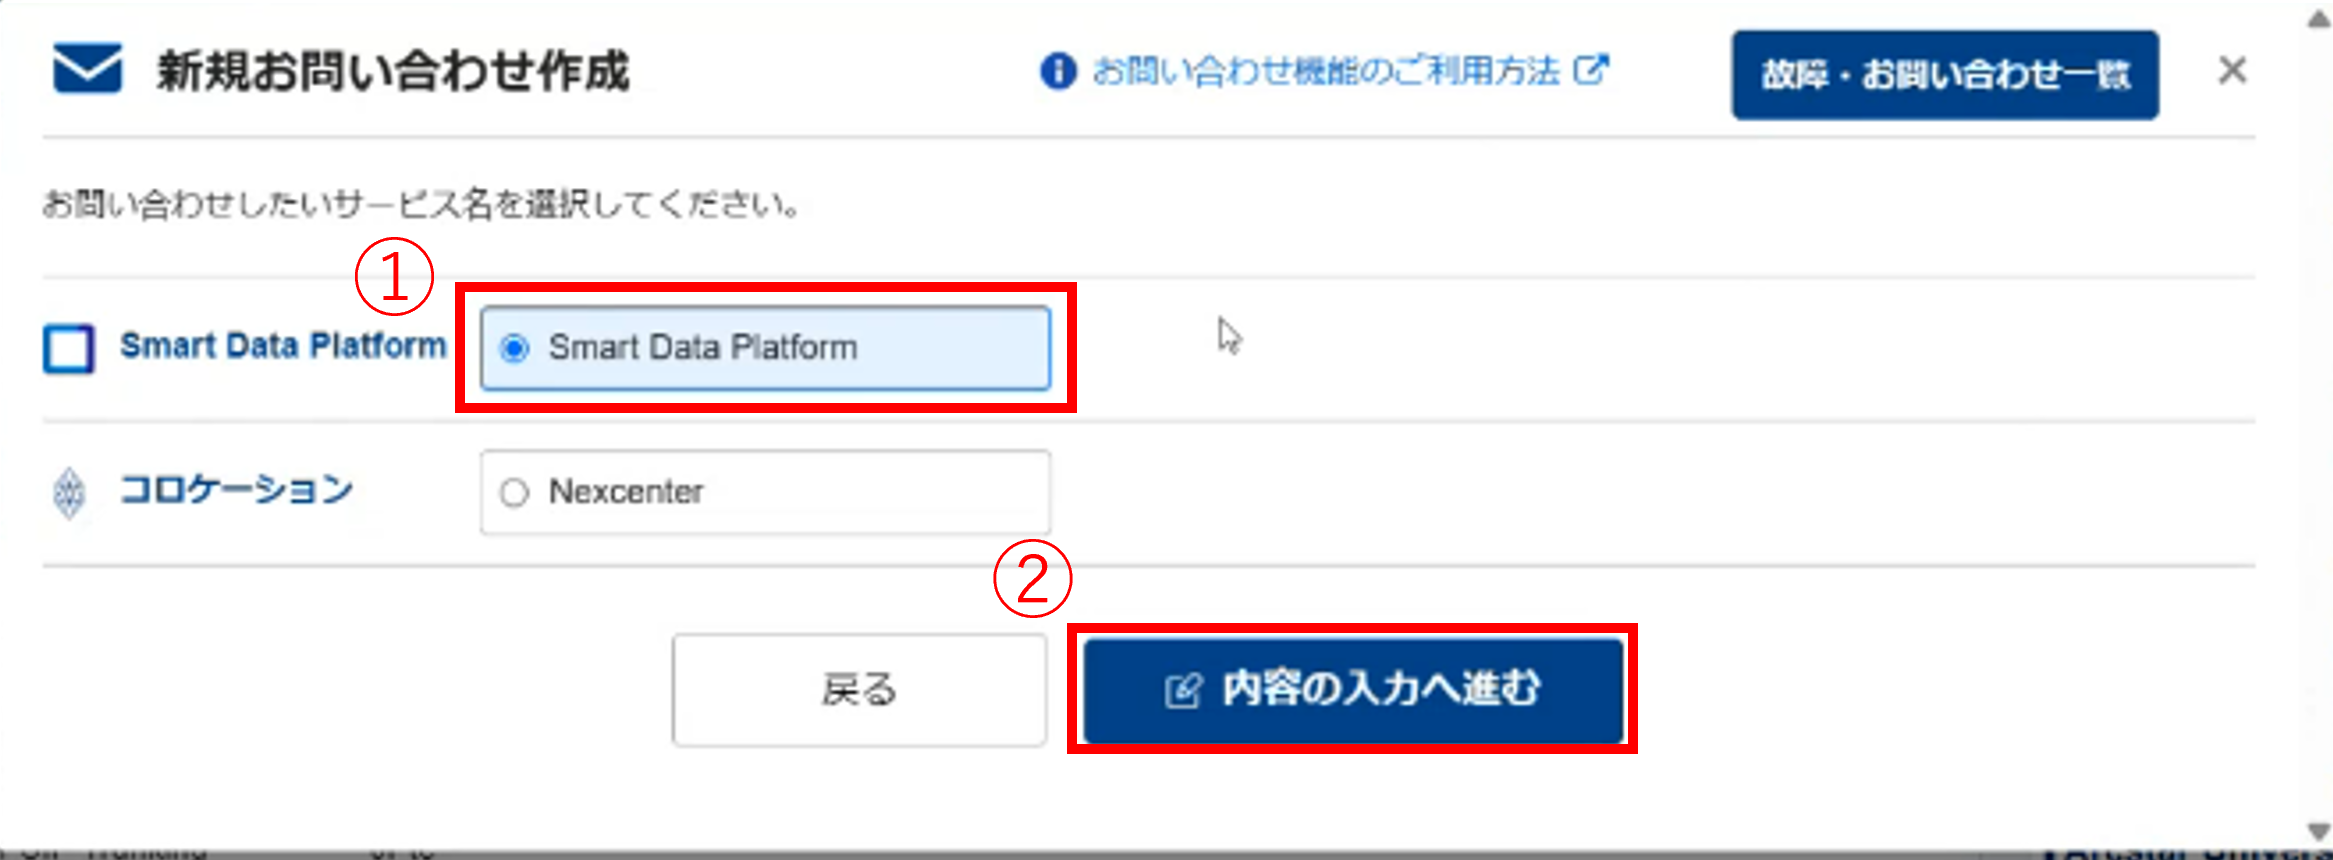This screenshot has width=2333, height=860.
Task: Open お問い合わせ機能のご利用方法 help link
Action: (x=1325, y=71)
